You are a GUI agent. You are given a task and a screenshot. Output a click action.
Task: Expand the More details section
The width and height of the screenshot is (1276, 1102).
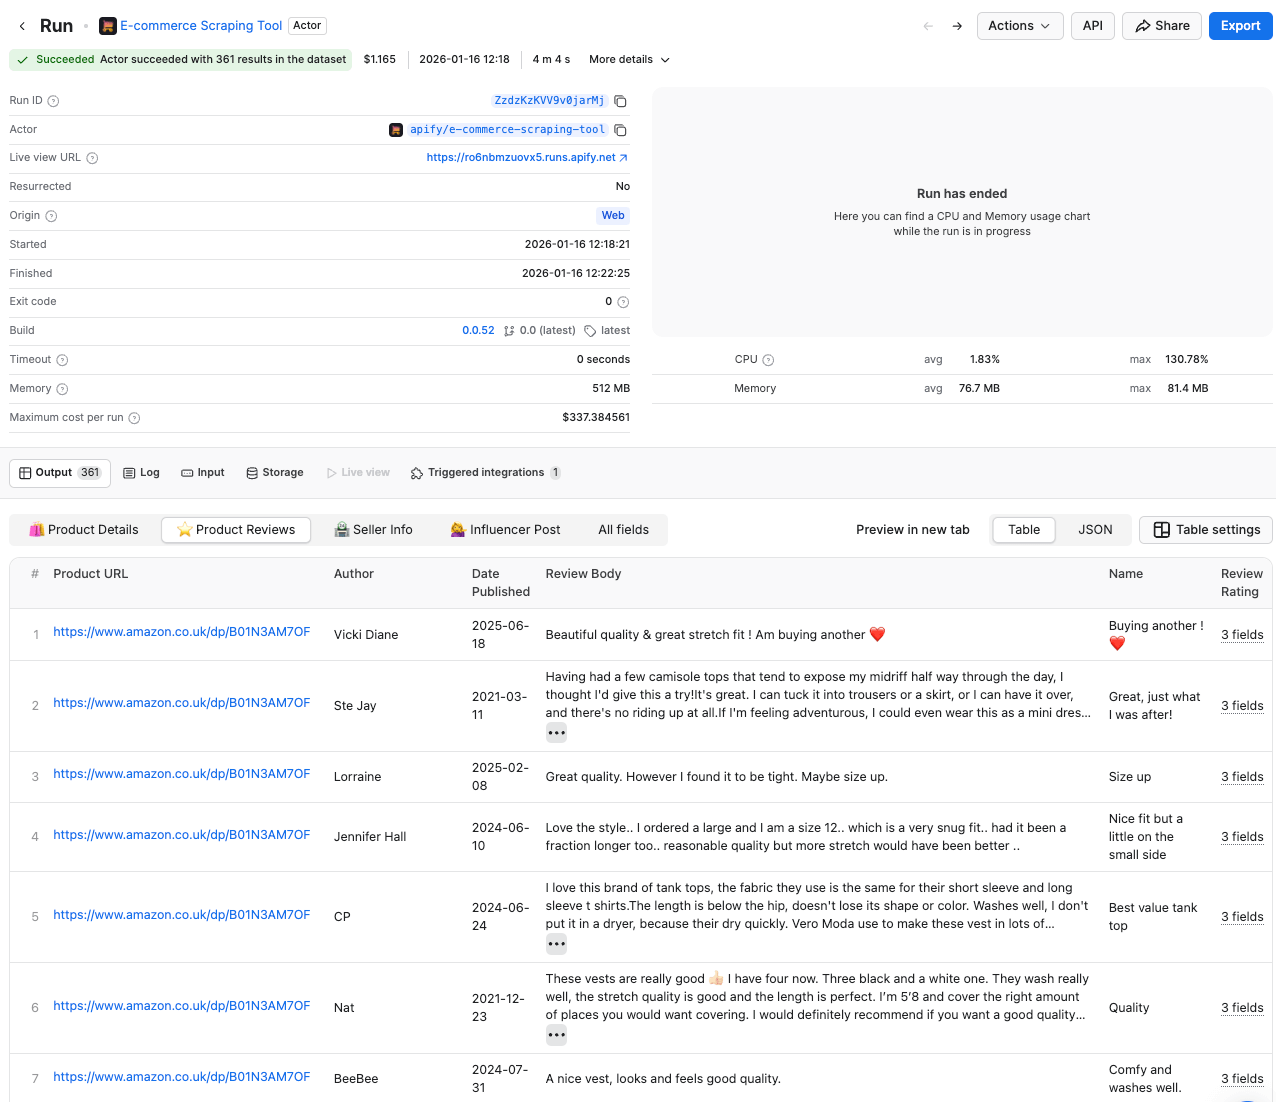click(628, 59)
